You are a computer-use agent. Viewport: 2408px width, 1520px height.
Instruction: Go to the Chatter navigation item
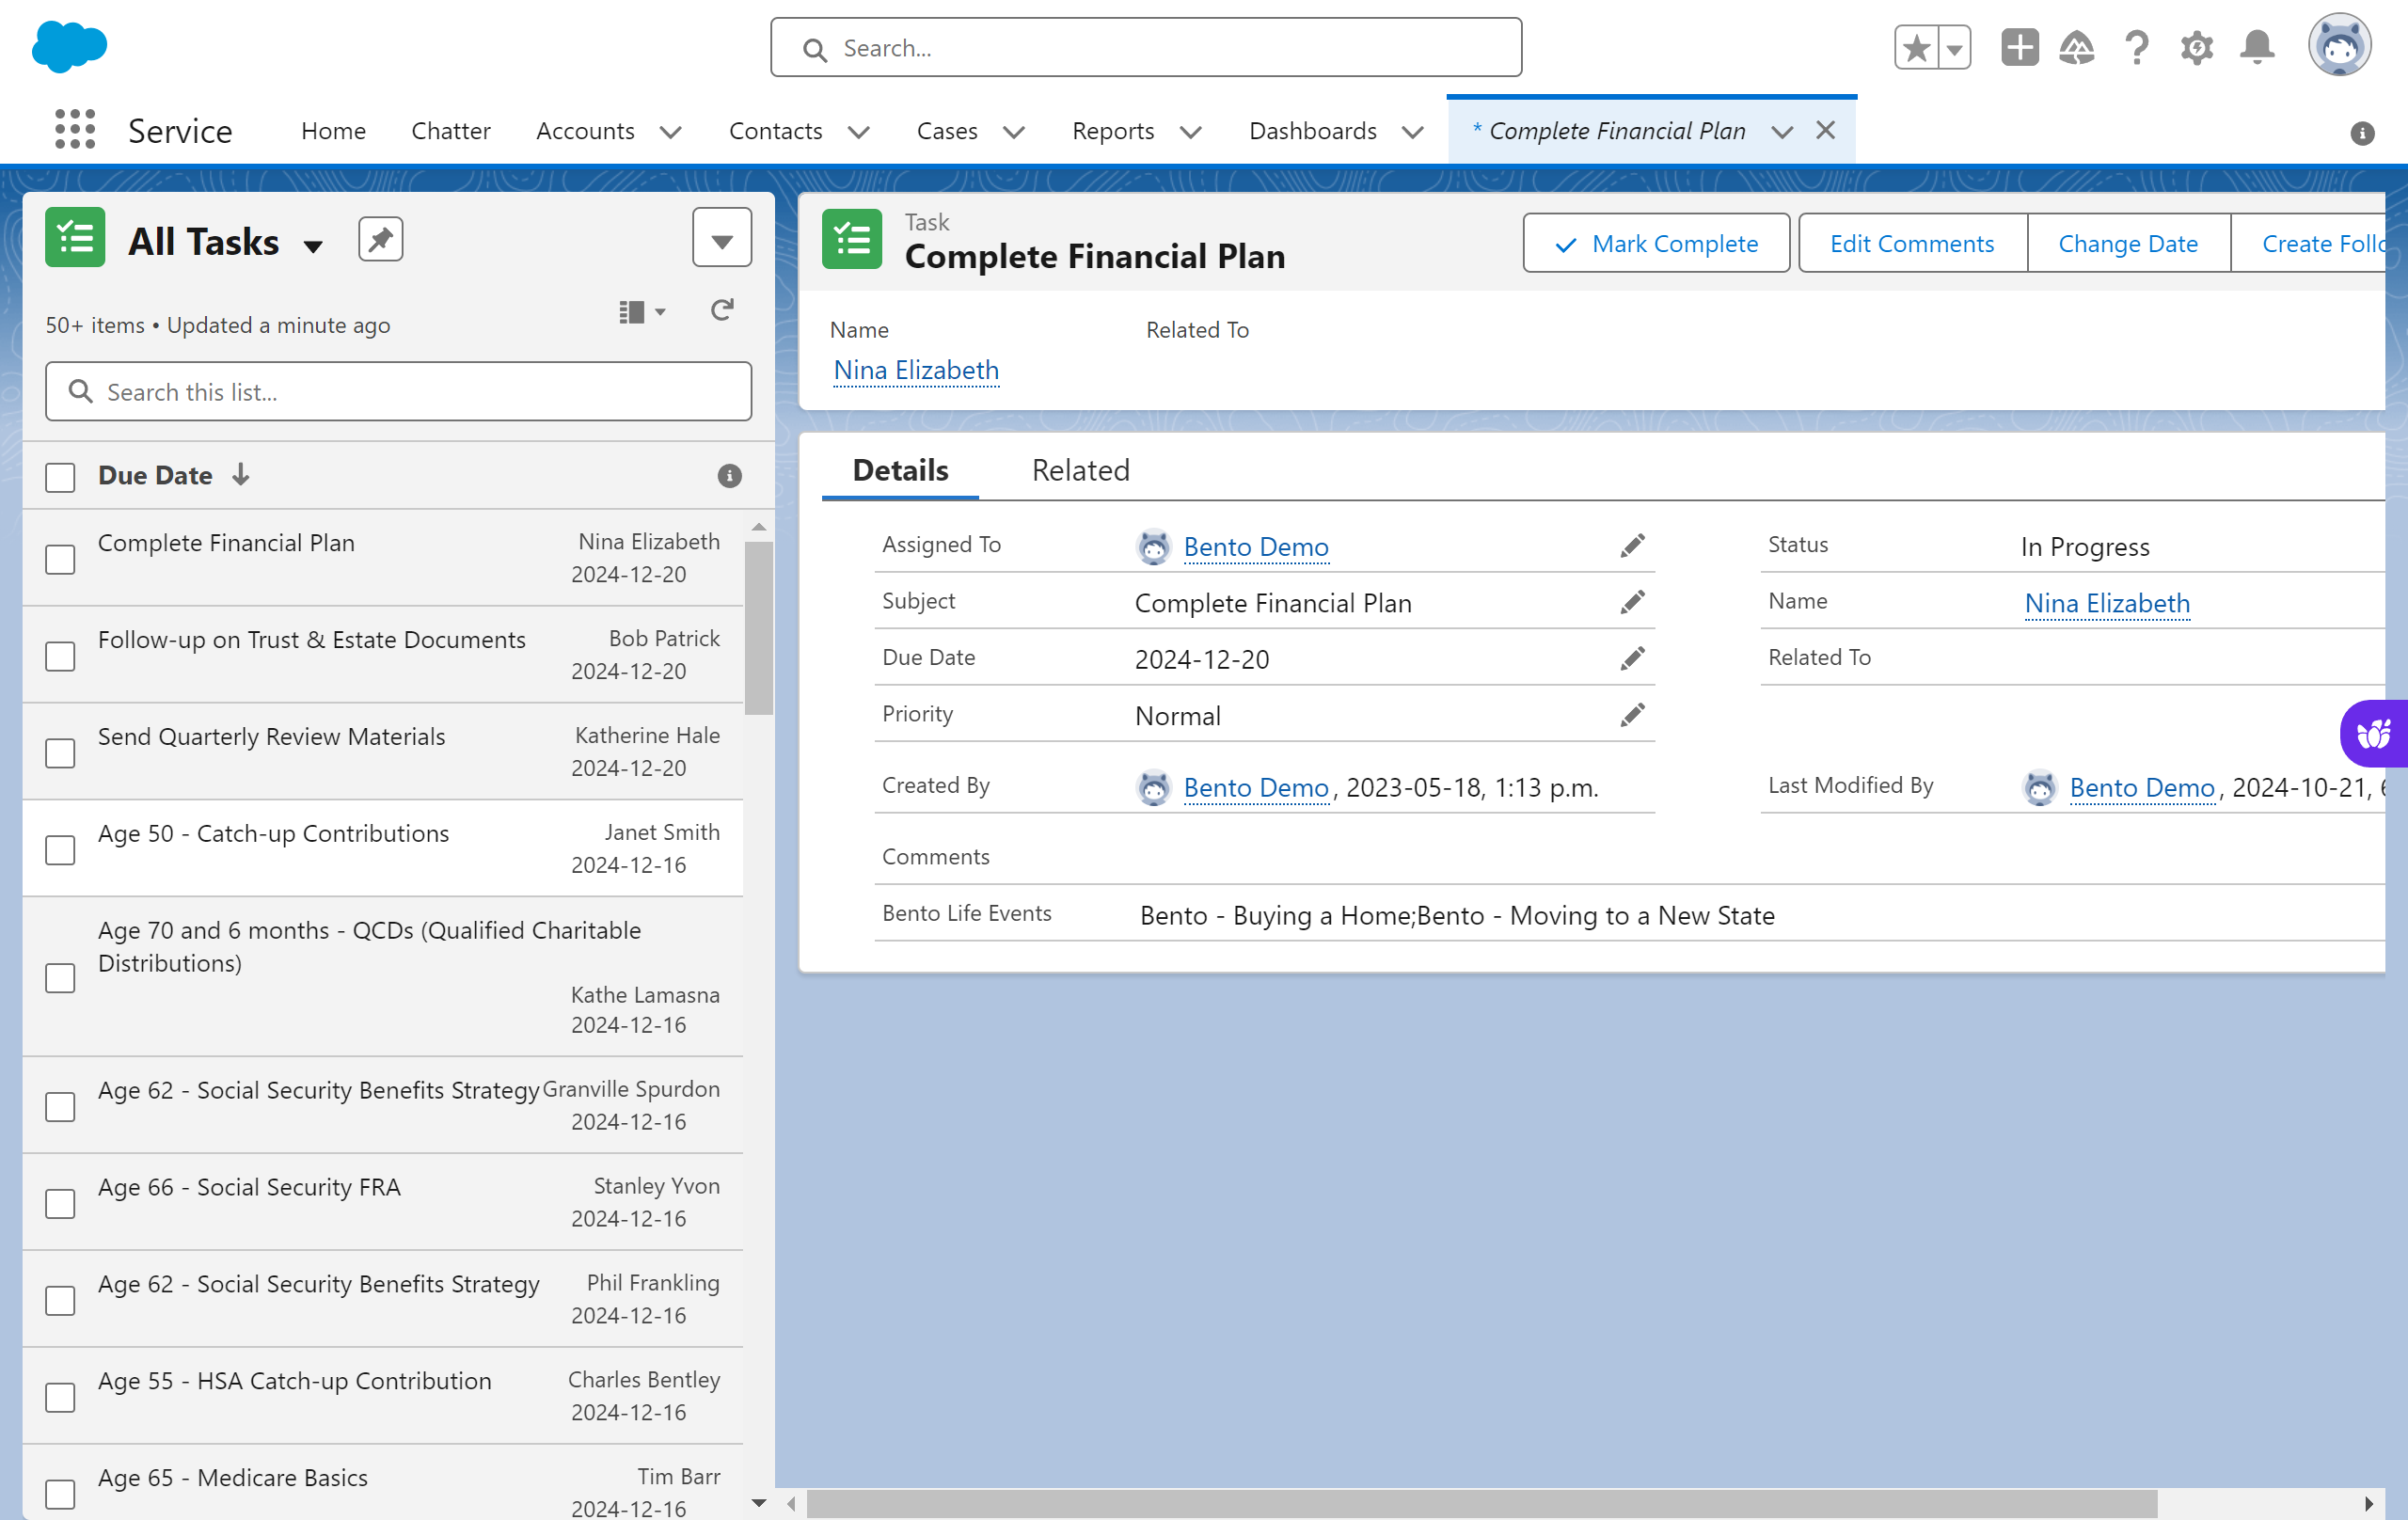tap(450, 131)
